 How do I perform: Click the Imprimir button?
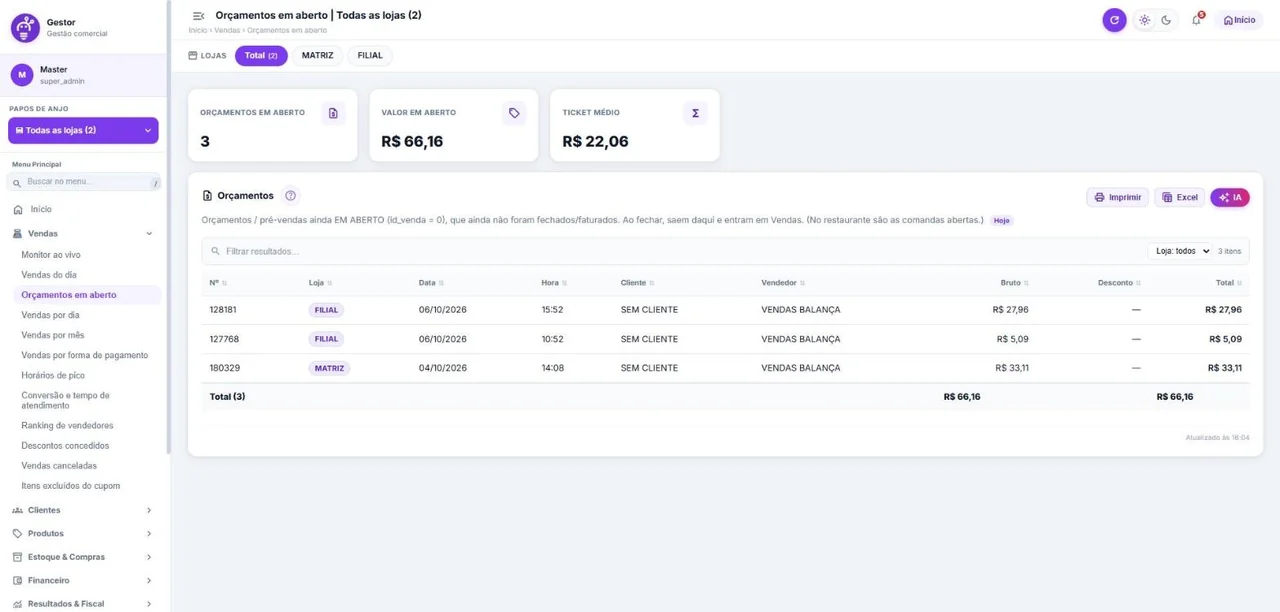[x=1117, y=198]
